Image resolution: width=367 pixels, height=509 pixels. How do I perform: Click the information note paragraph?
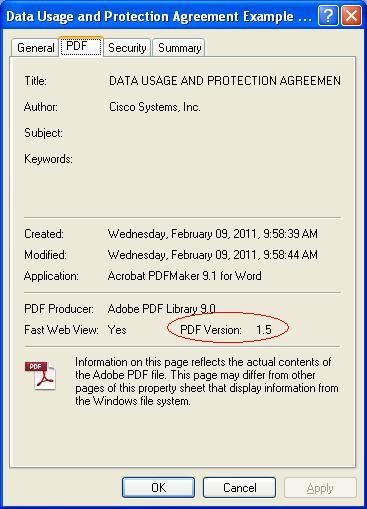[x=207, y=381]
